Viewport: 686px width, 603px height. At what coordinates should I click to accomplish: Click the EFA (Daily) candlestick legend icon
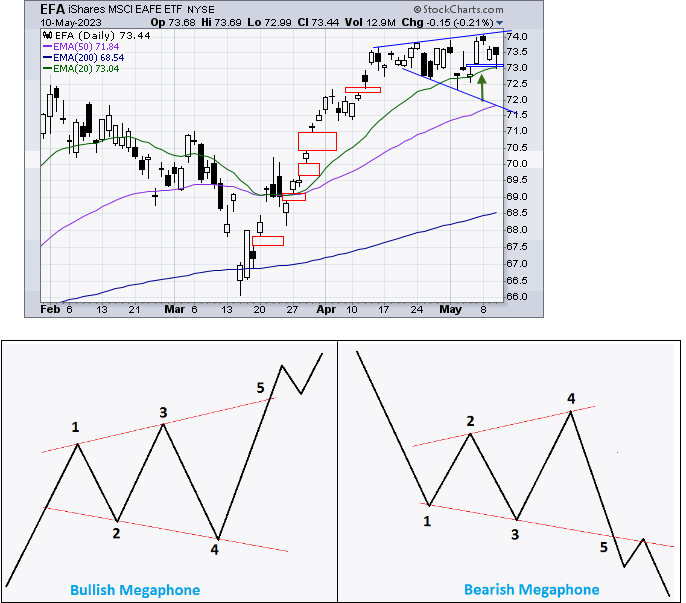click(46, 34)
